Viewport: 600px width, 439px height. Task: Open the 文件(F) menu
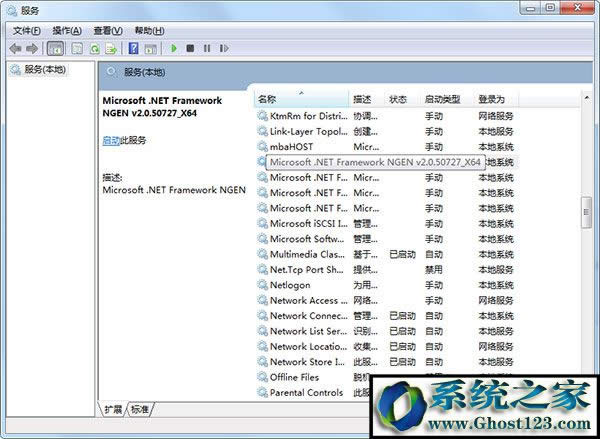[x=26, y=30]
